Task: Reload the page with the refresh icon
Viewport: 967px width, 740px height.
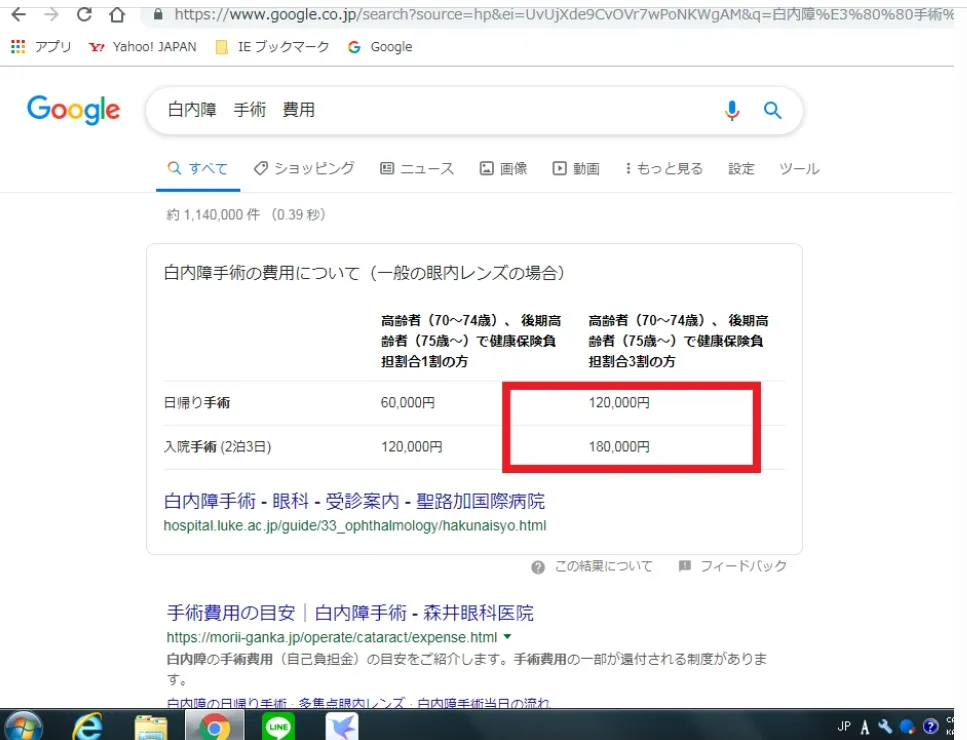Action: coord(84,14)
